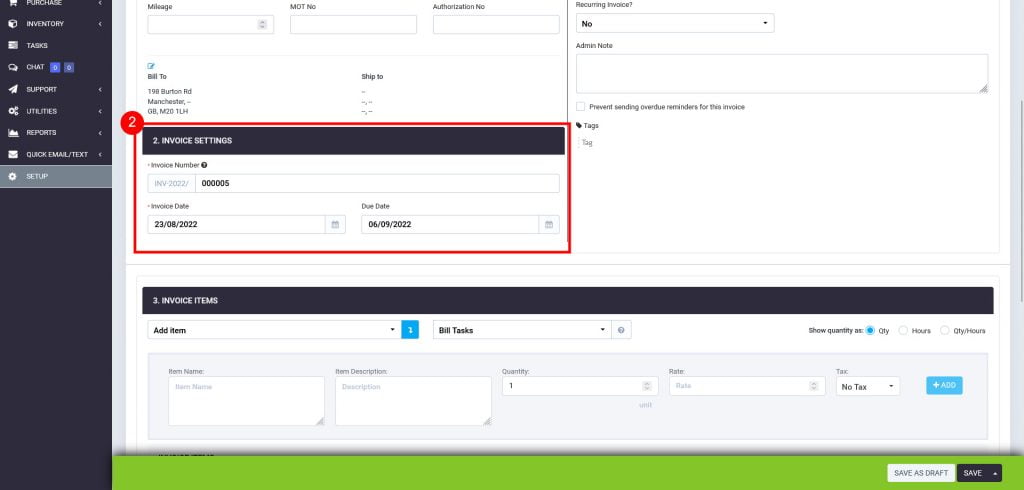Screen dimensions: 1024x490
Task: Click the second chat counter badge
Action: 69,67
